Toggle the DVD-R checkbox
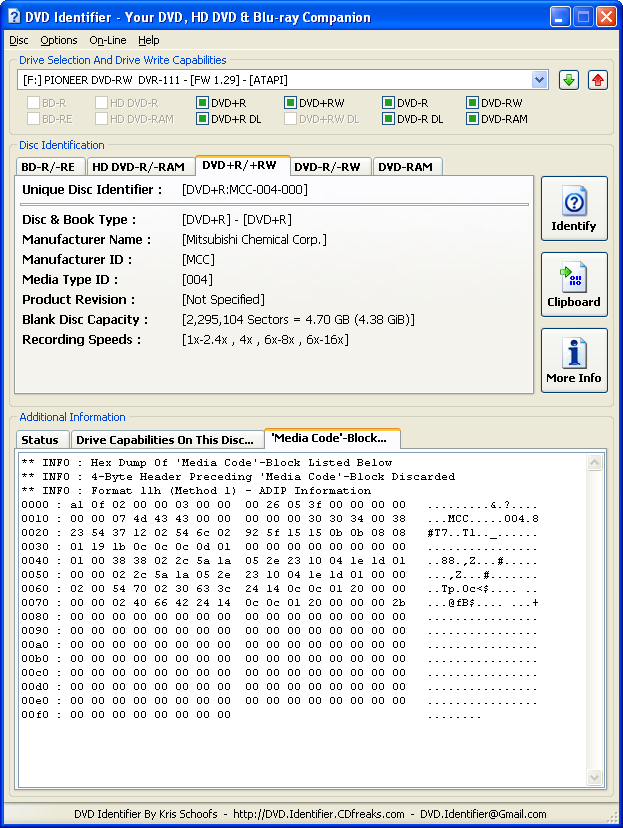The height and width of the screenshot is (828, 623). click(389, 102)
